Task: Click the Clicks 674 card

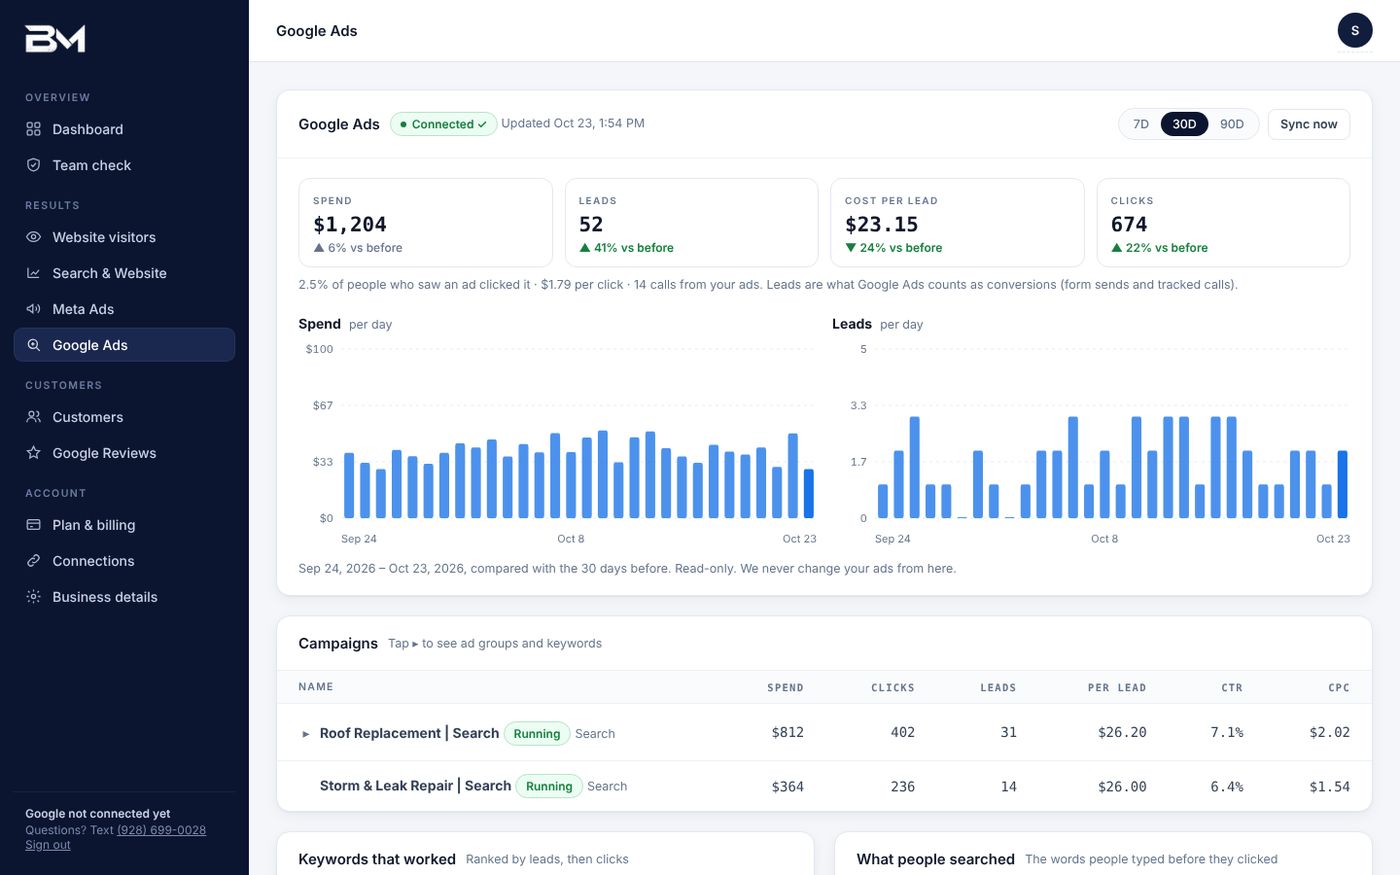Action: click(1223, 223)
